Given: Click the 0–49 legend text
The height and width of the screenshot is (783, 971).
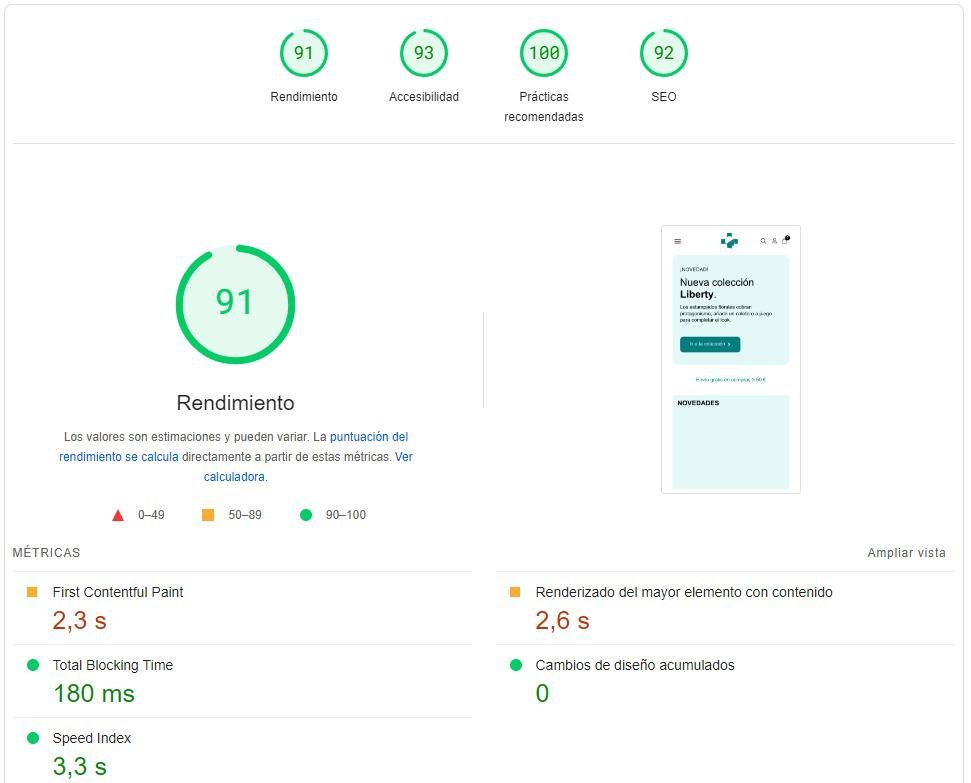Looking at the screenshot, I should coord(151,515).
